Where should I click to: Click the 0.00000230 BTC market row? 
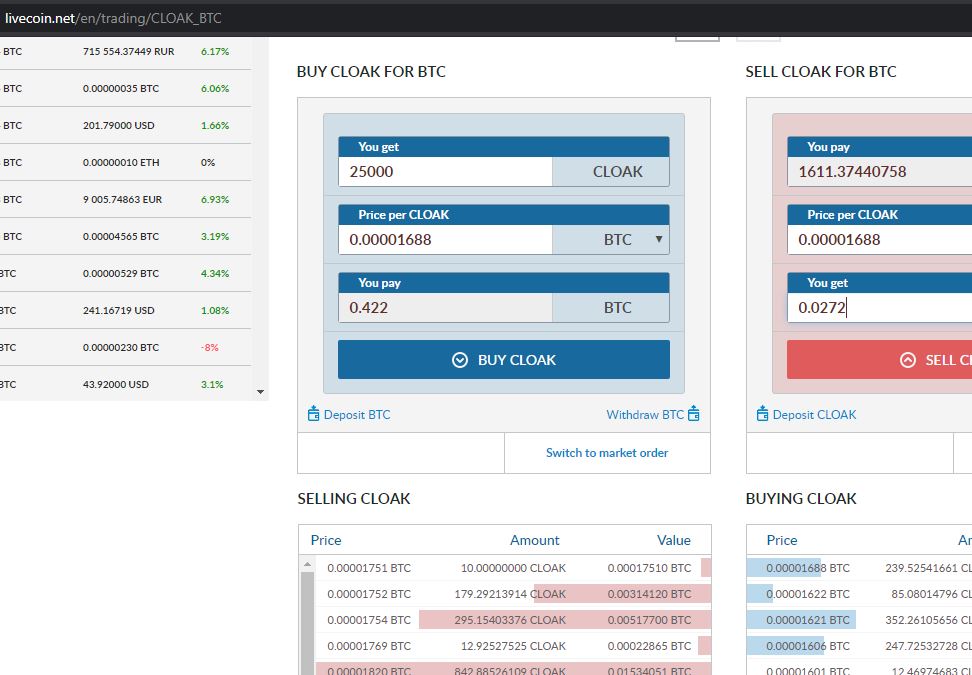(x=125, y=347)
